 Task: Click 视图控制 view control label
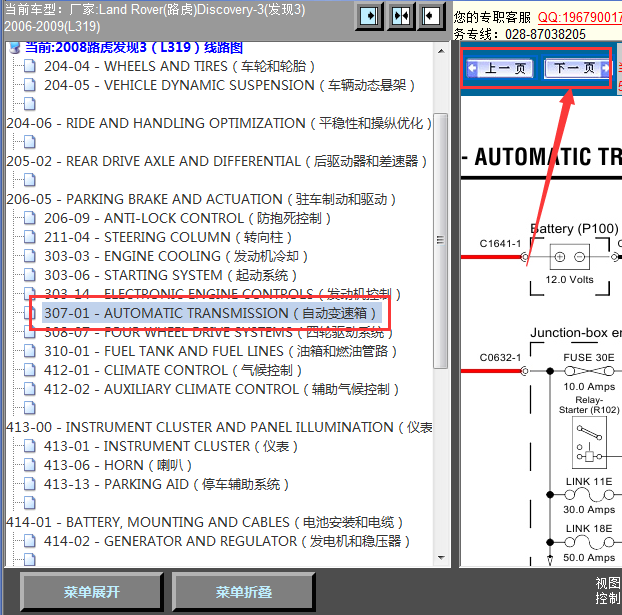pos(608,591)
